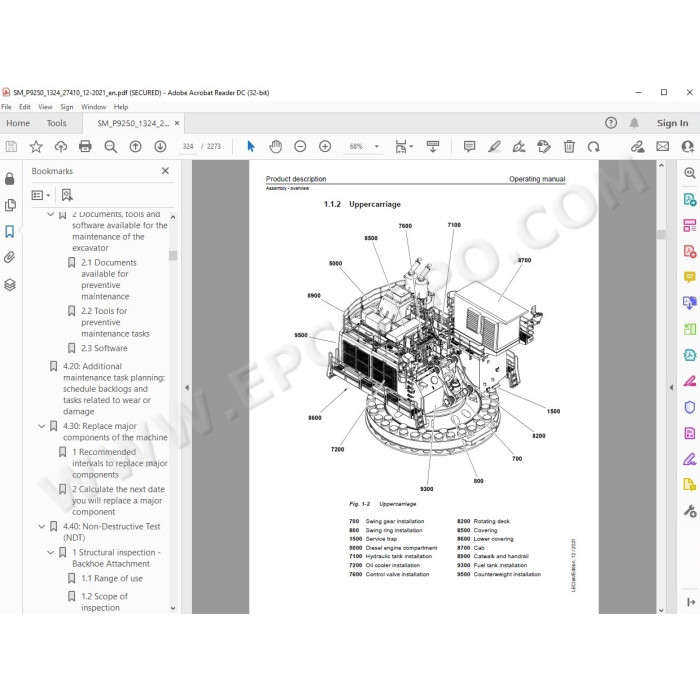Toggle the Bookmarks panel icon in the sidebar

pyautogui.click(x=10, y=231)
